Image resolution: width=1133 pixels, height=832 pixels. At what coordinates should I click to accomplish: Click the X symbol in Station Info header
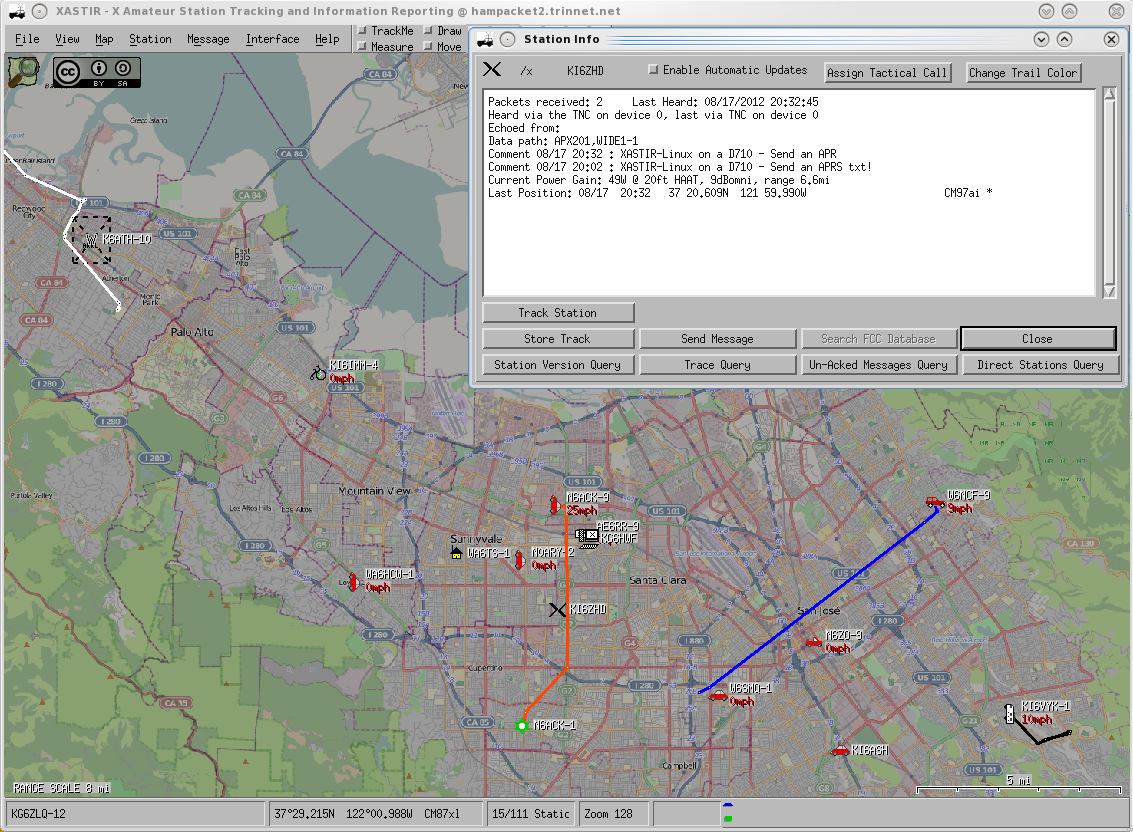492,69
